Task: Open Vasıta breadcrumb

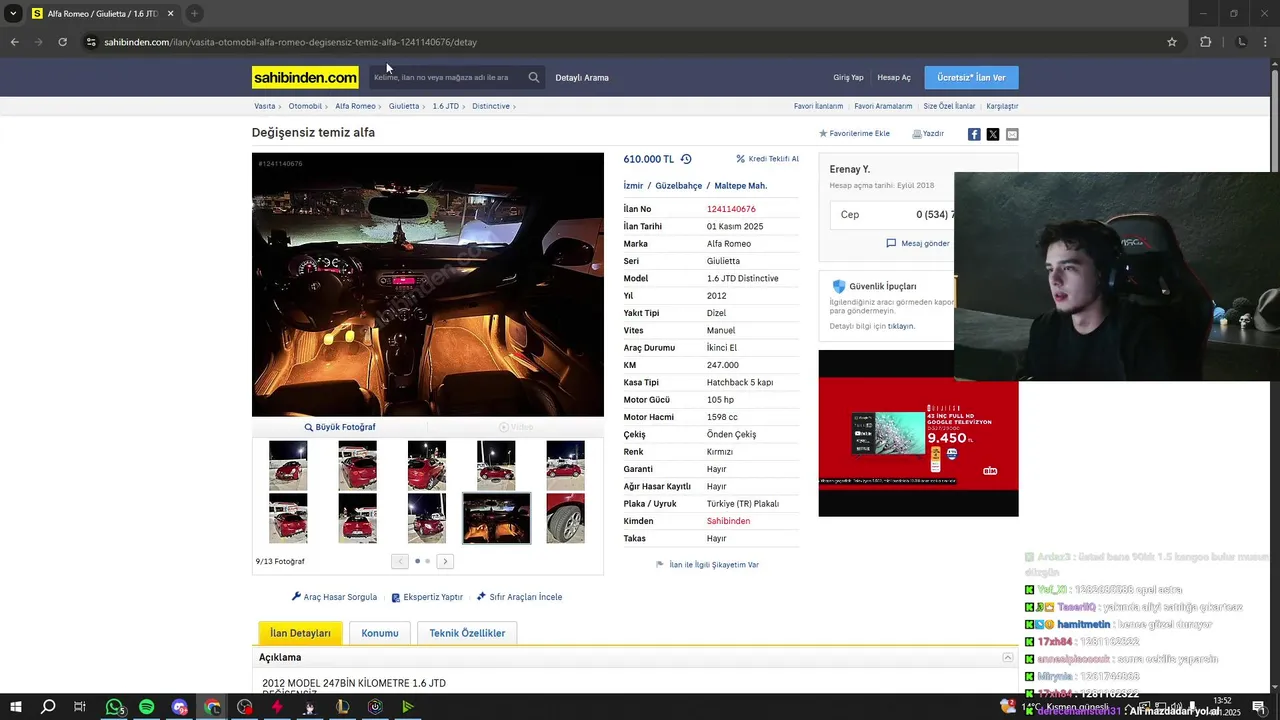Action: tap(264, 106)
